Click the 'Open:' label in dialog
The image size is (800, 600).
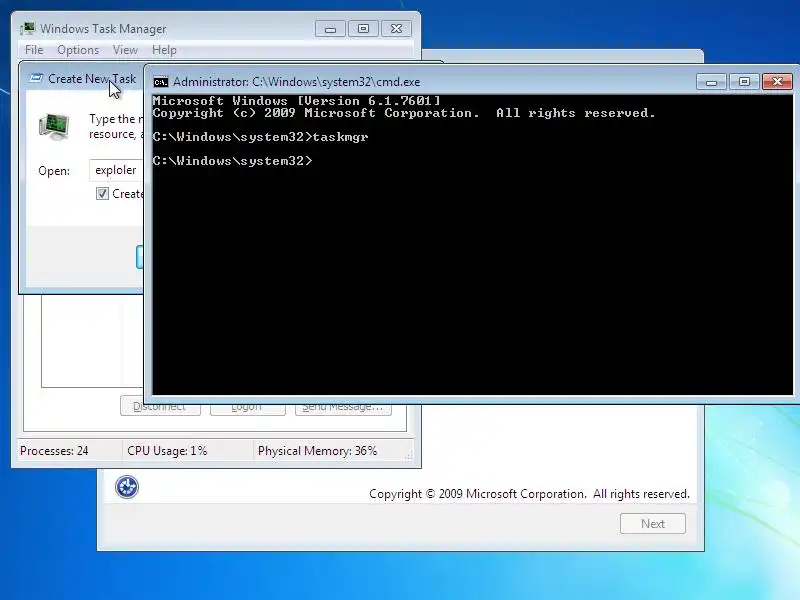[54, 170]
